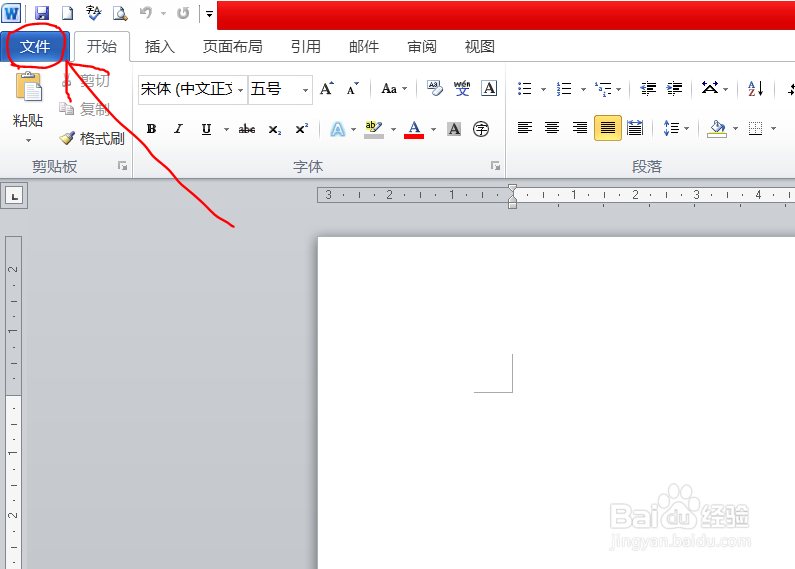The image size is (795, 569).
Task: Toggle character shading icon
Action: click(454, 129)
